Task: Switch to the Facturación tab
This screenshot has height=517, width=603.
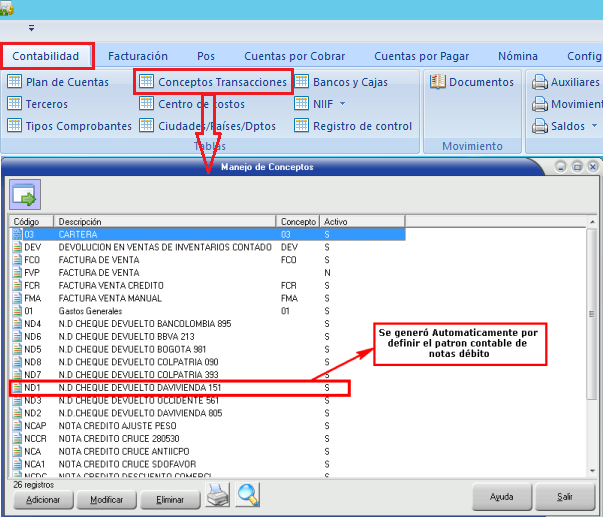Action: coord(138,56)
